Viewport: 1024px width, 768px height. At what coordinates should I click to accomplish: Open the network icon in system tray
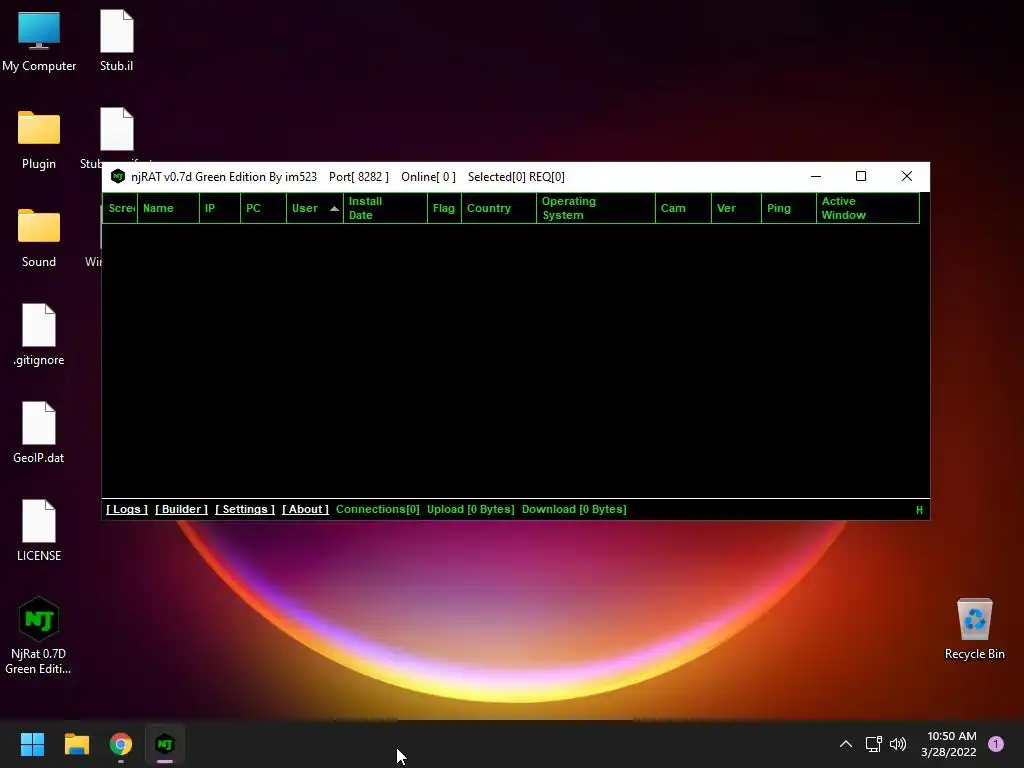pyautogui.click(x=873, y=744)
